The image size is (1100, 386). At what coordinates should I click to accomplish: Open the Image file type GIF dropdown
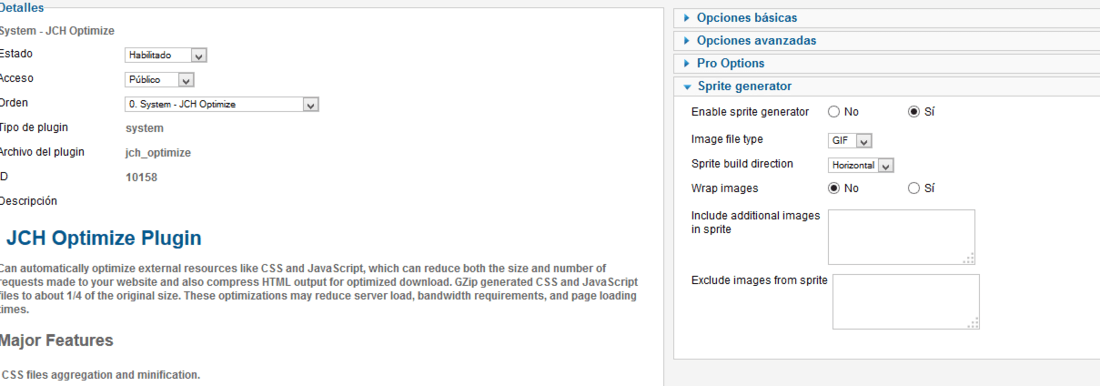pos(850,141)
